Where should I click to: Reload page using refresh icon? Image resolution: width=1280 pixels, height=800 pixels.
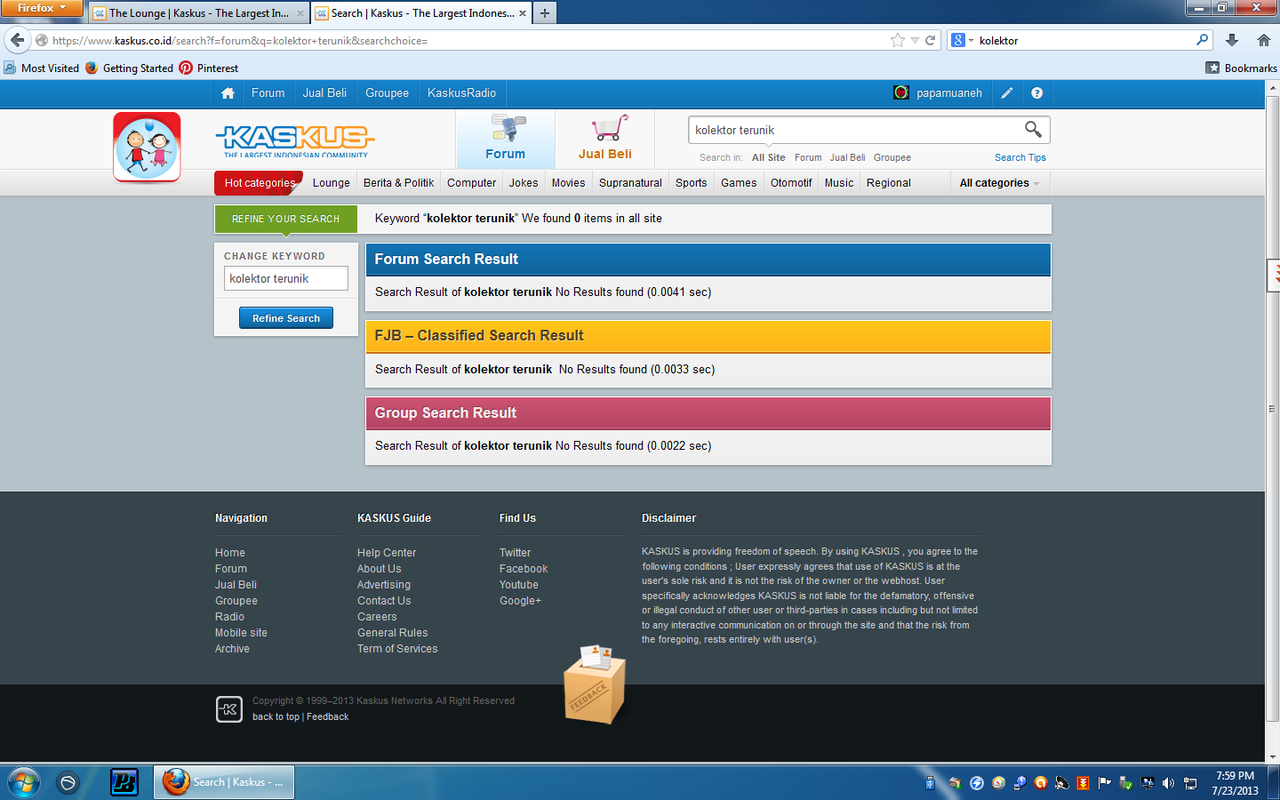pyautogui.click(x=930, y=41)
